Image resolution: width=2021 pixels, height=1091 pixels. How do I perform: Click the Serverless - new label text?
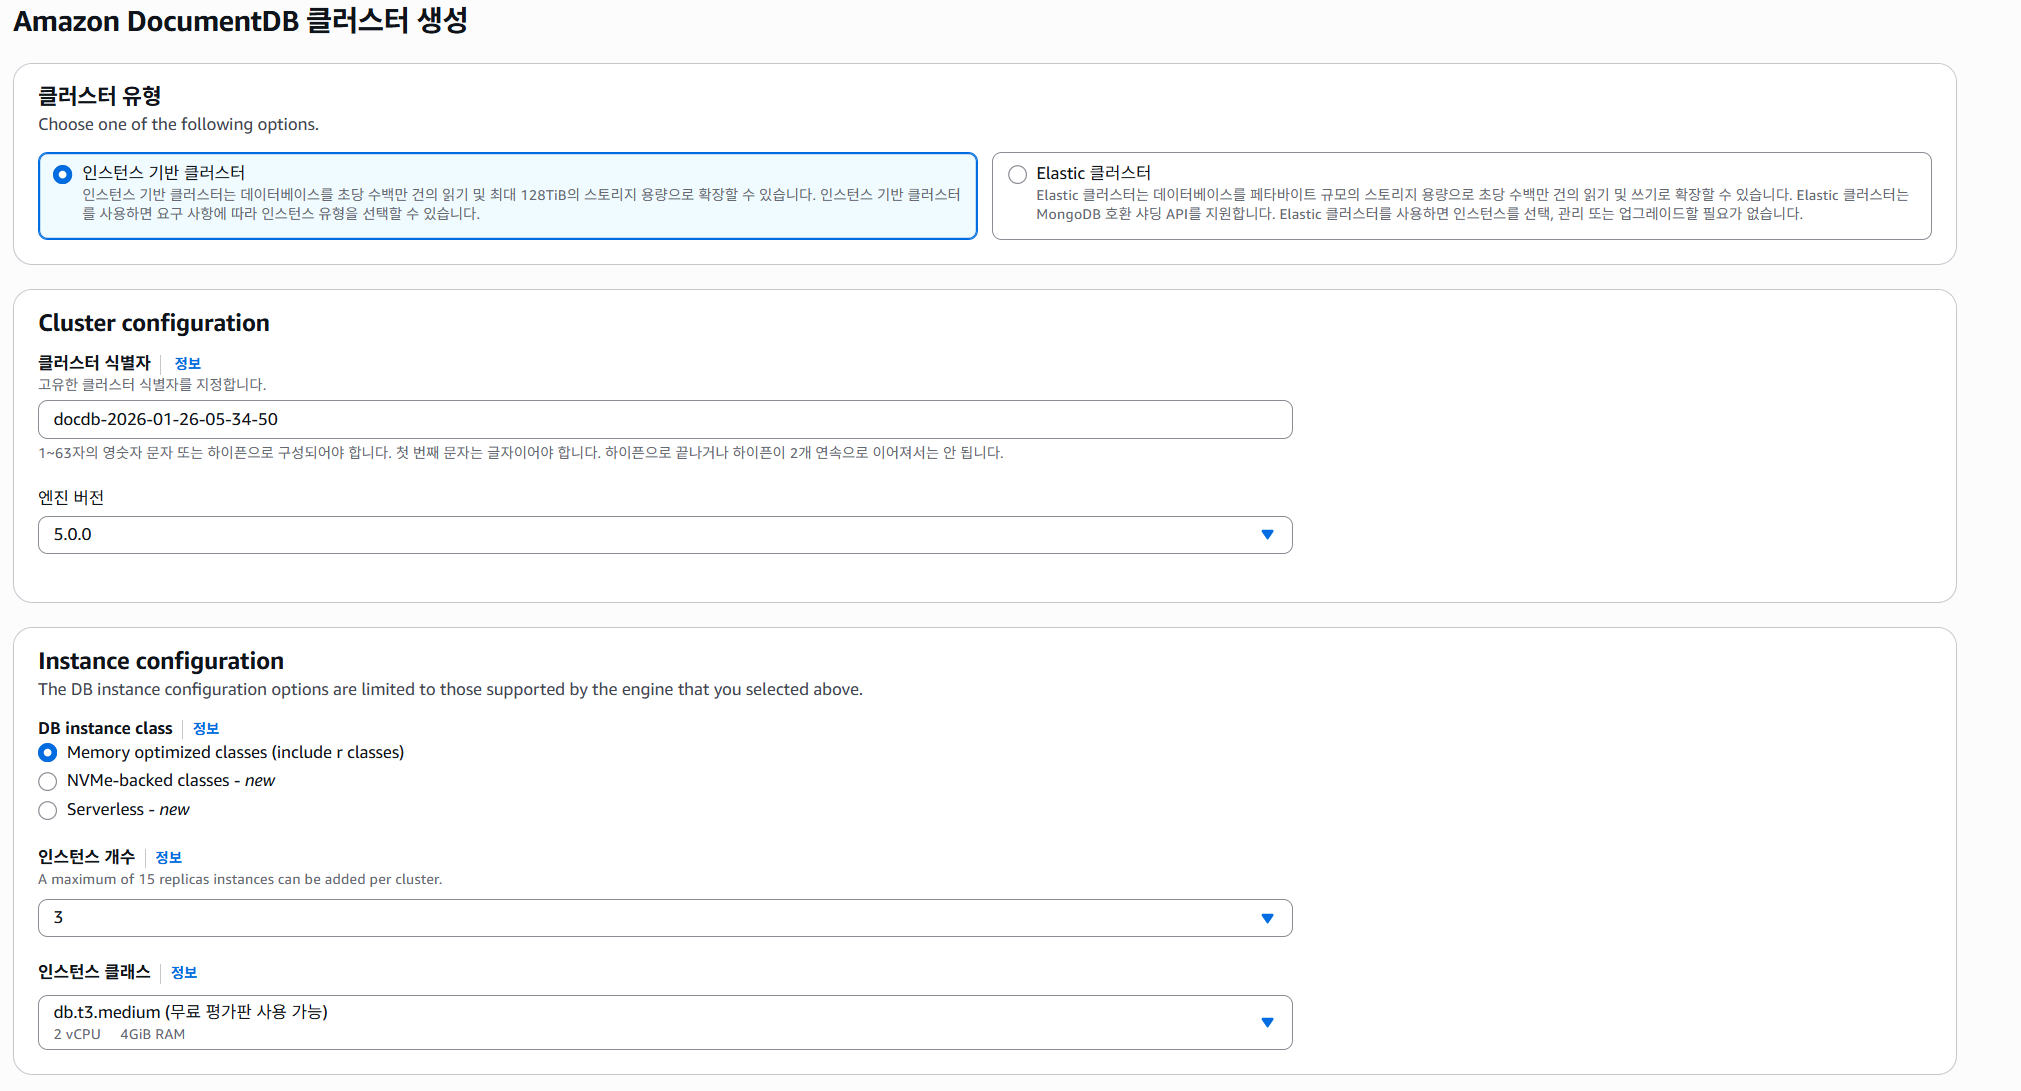click(x=128, y=810)
